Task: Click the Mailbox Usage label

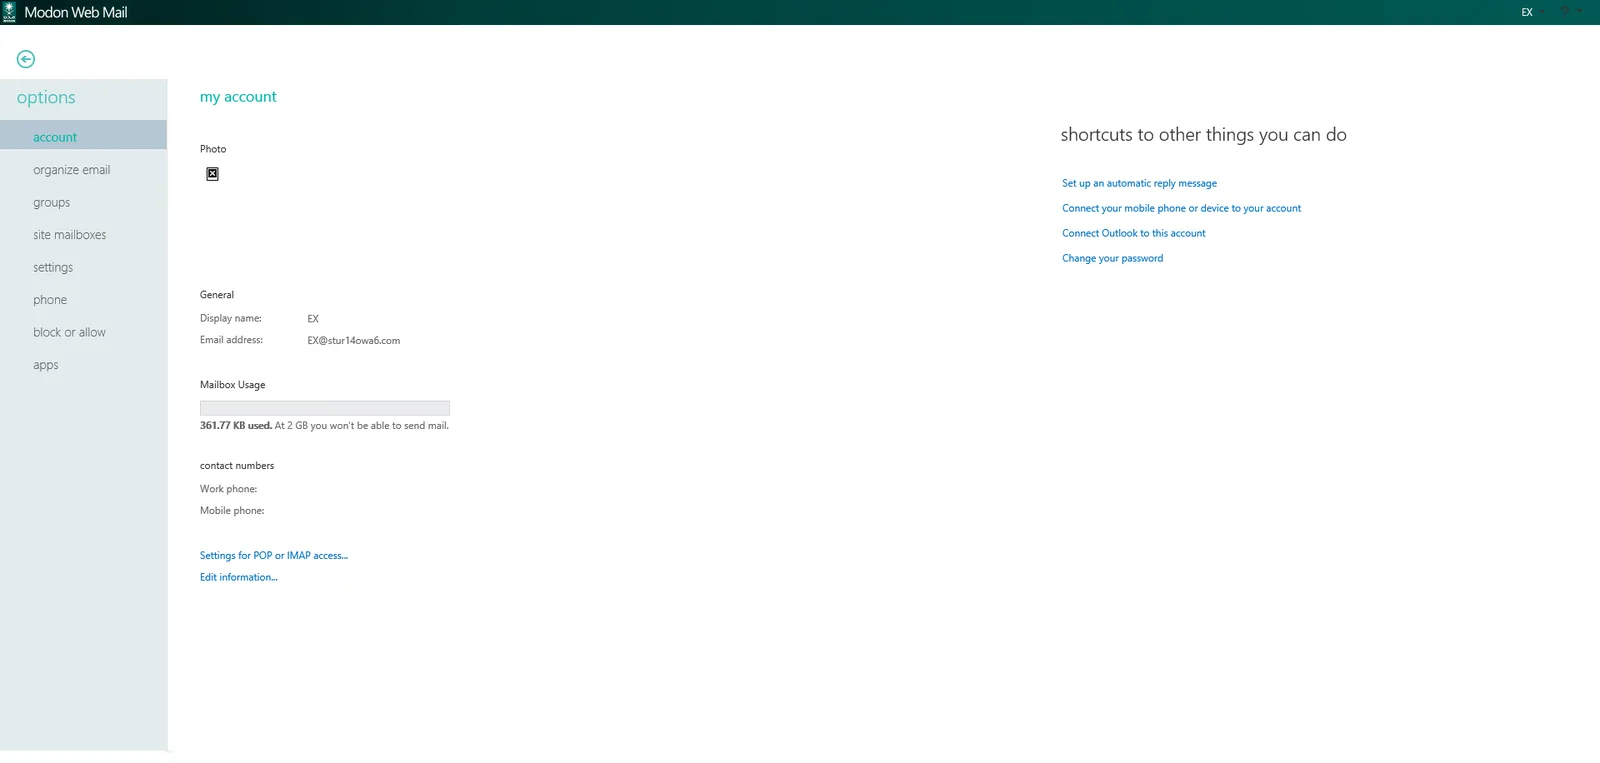Action: 232,385
